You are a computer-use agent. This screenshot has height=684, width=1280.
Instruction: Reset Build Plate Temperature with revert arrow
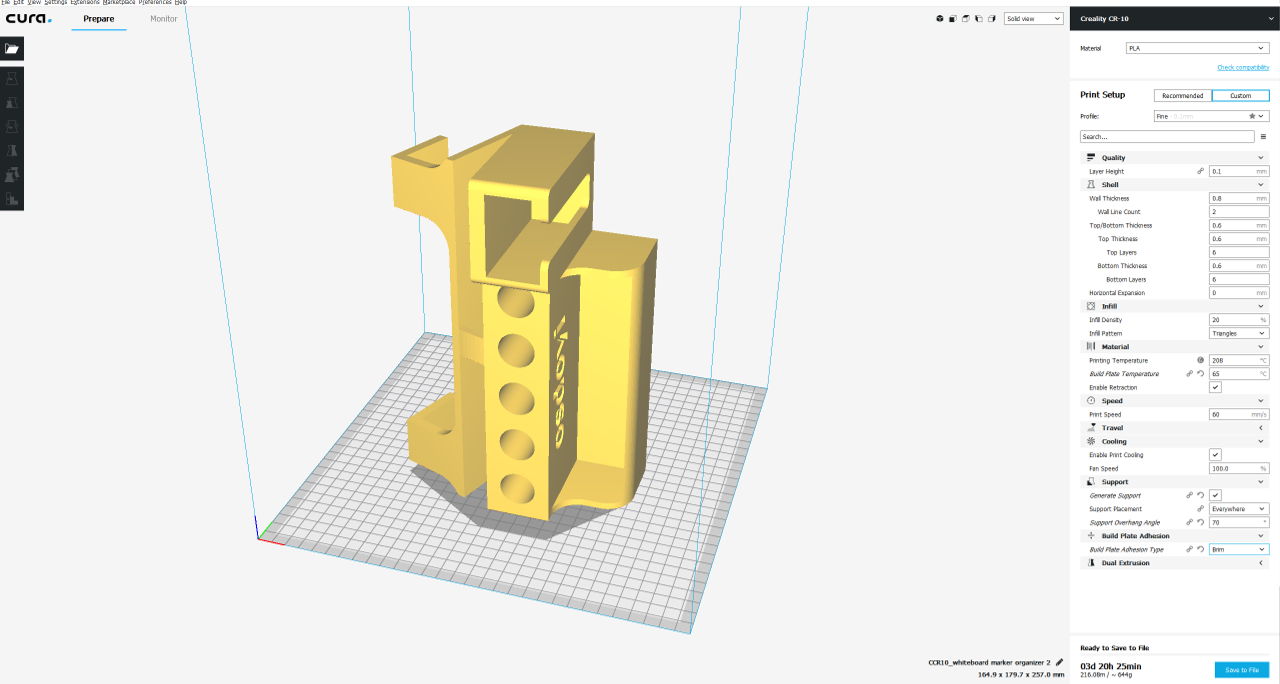[x=1200, y=374]
